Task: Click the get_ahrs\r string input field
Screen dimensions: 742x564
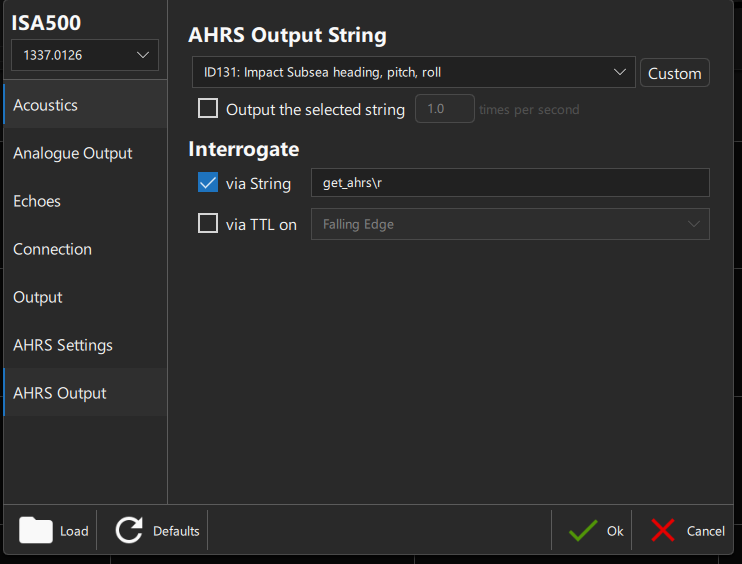Action: coord(510,183)
